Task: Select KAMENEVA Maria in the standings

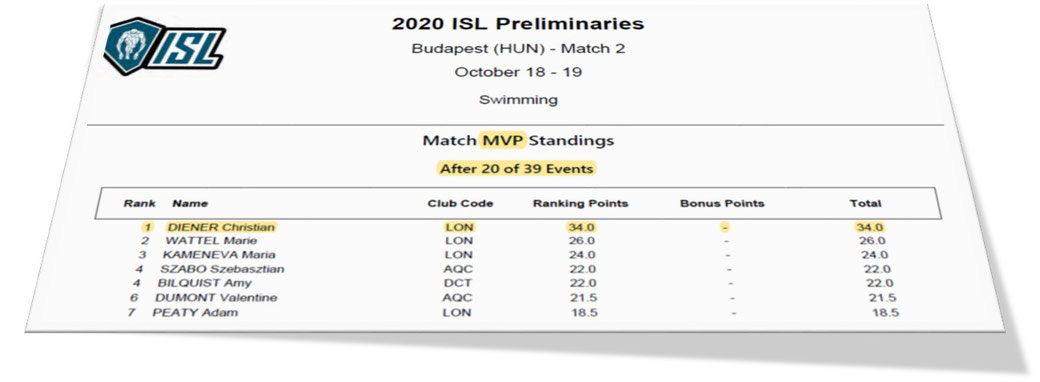Action: (x=219, y=255)
